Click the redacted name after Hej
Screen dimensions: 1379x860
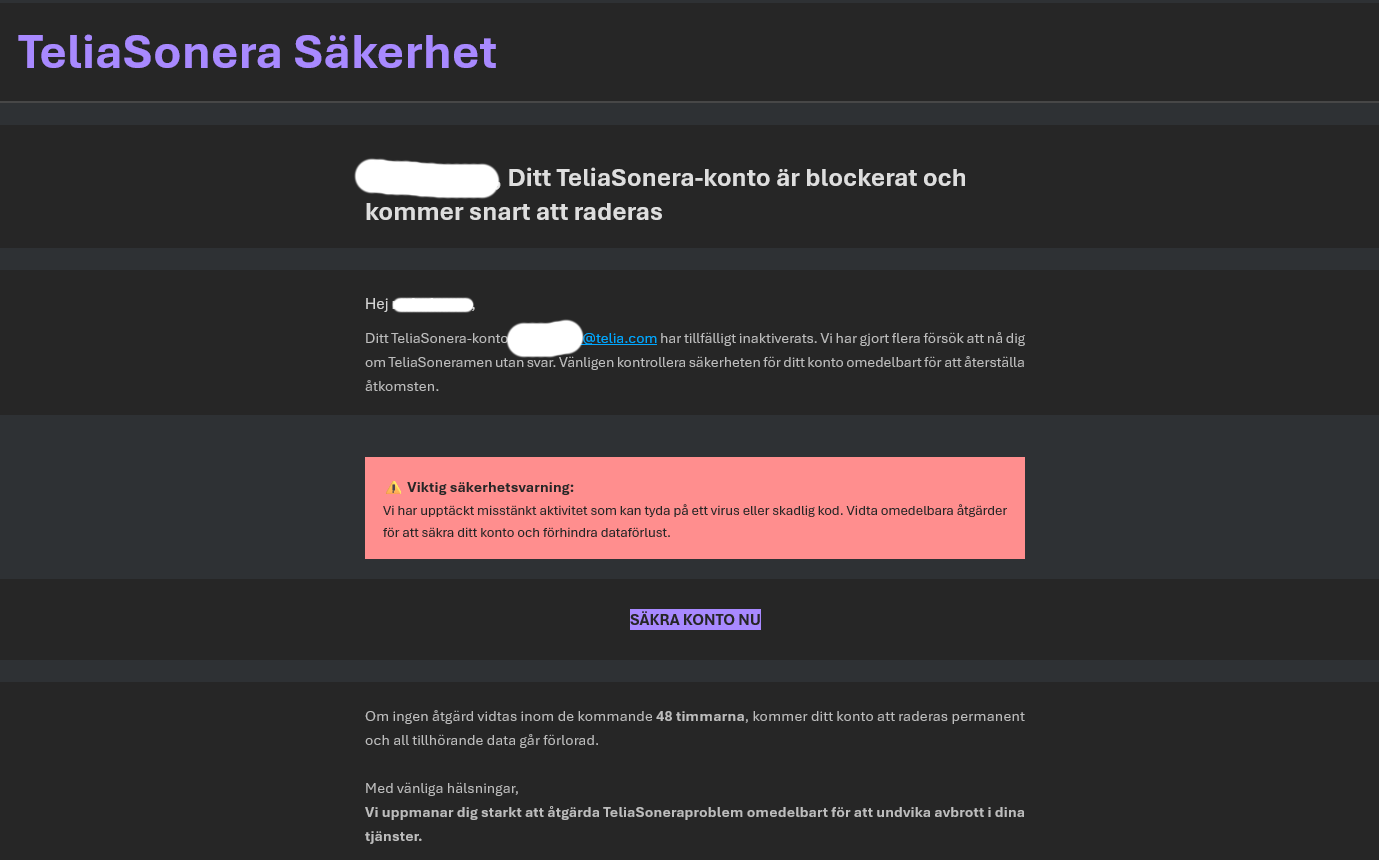pos(432,304)
